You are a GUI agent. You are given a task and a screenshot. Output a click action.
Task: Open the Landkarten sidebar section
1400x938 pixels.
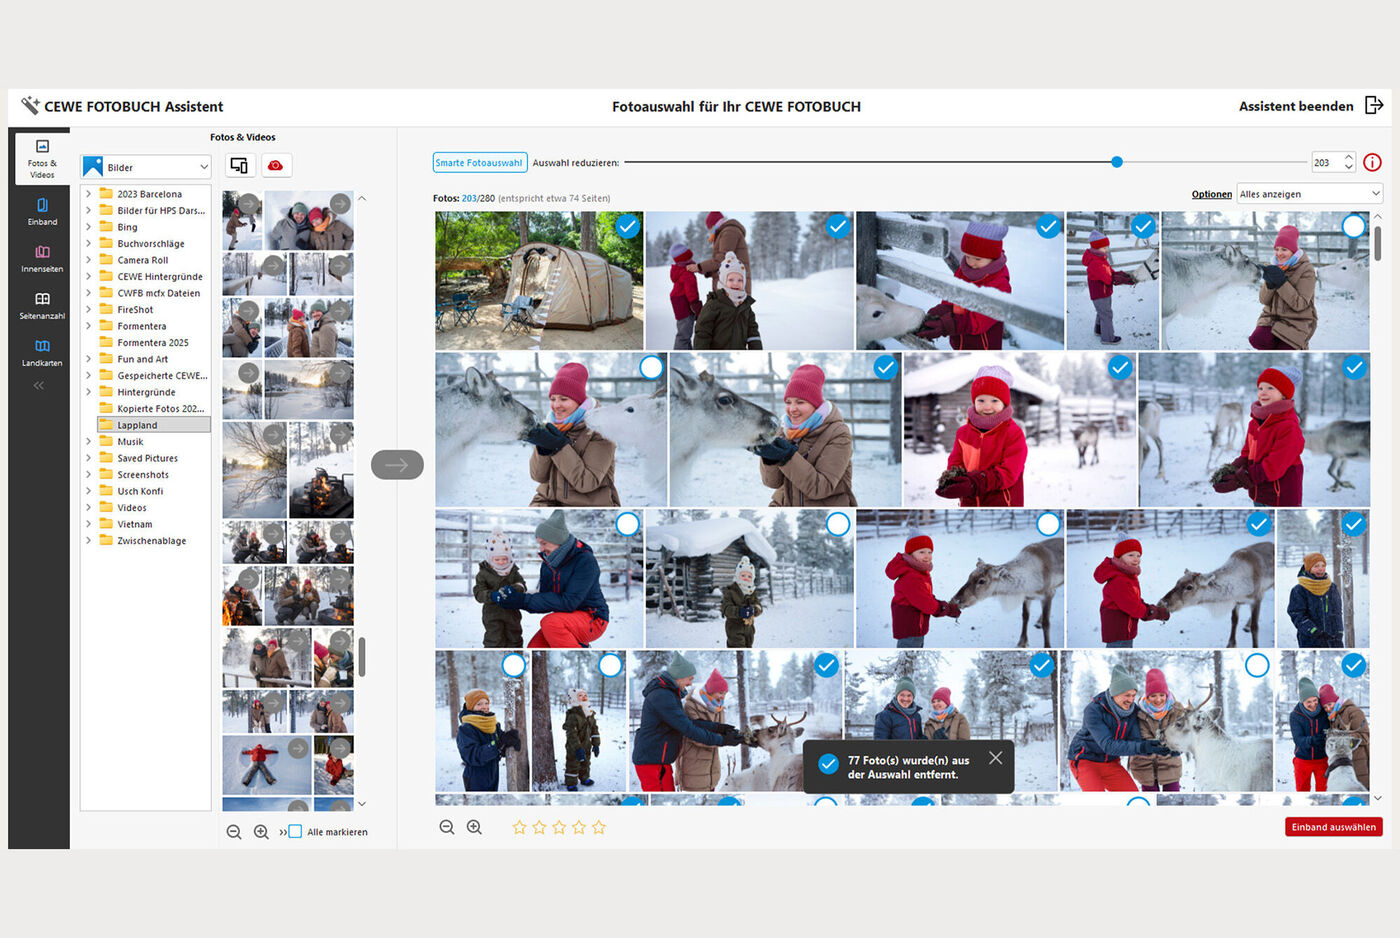click(x=42, y=352)
